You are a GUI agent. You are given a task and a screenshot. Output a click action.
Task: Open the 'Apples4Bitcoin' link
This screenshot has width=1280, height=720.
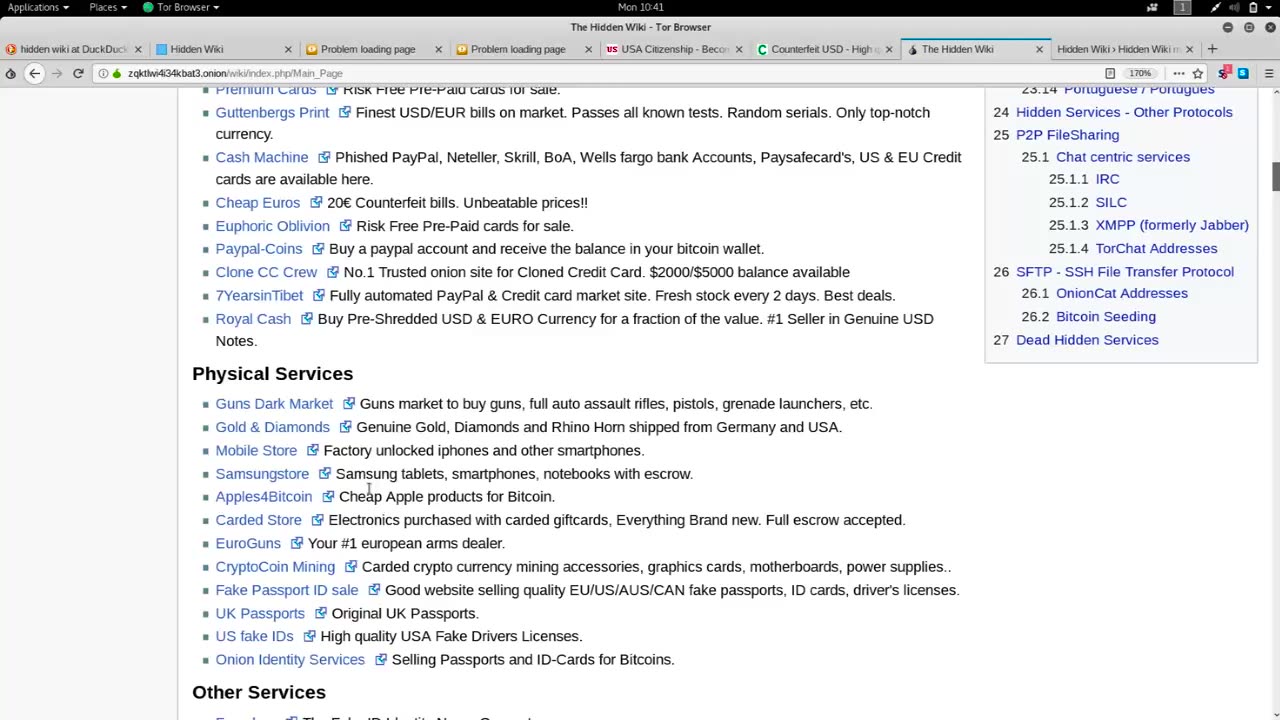click(x=264, y=497)
